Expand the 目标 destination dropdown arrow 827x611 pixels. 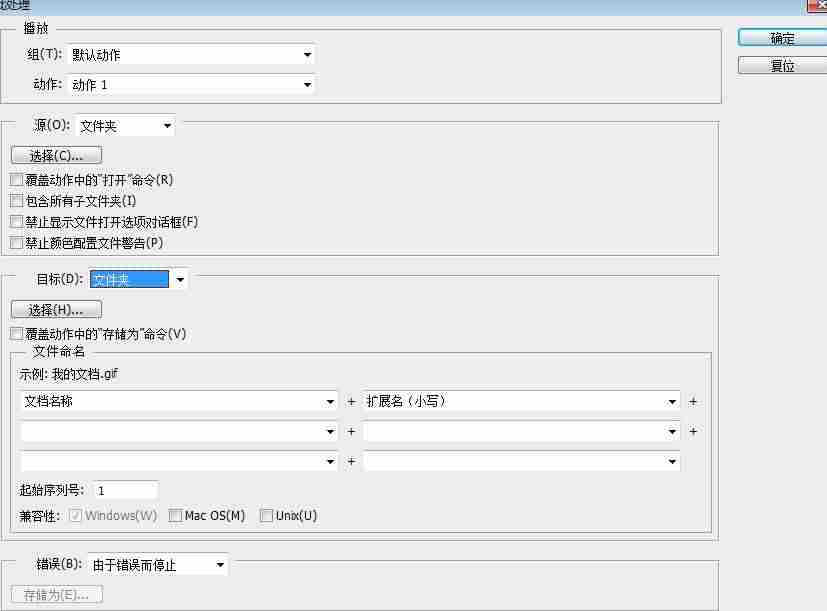(180, 279)
